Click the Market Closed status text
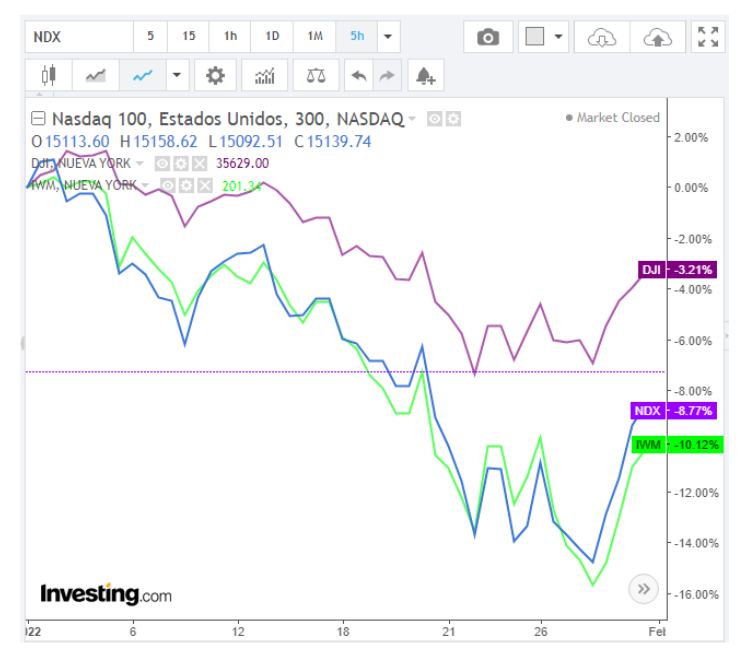Screen dimensions: 750x656 coord(618,118)
